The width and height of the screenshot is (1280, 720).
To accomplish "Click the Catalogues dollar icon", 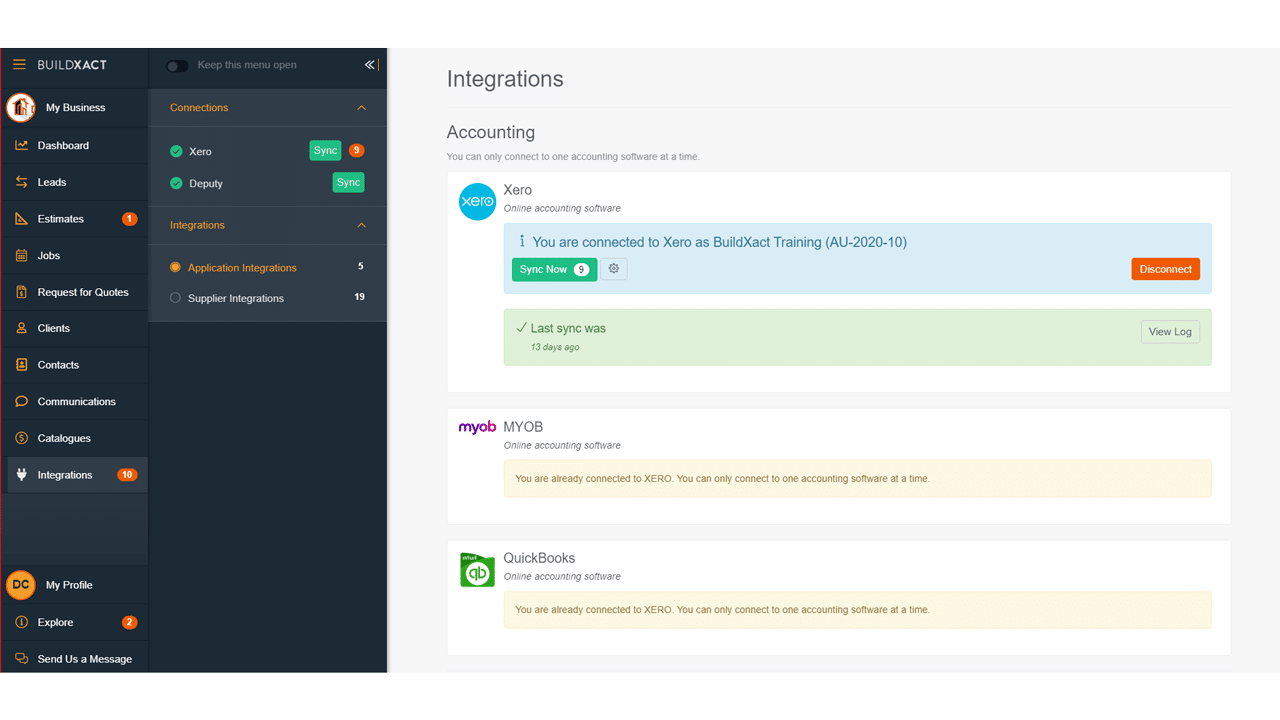I will 21,438.
